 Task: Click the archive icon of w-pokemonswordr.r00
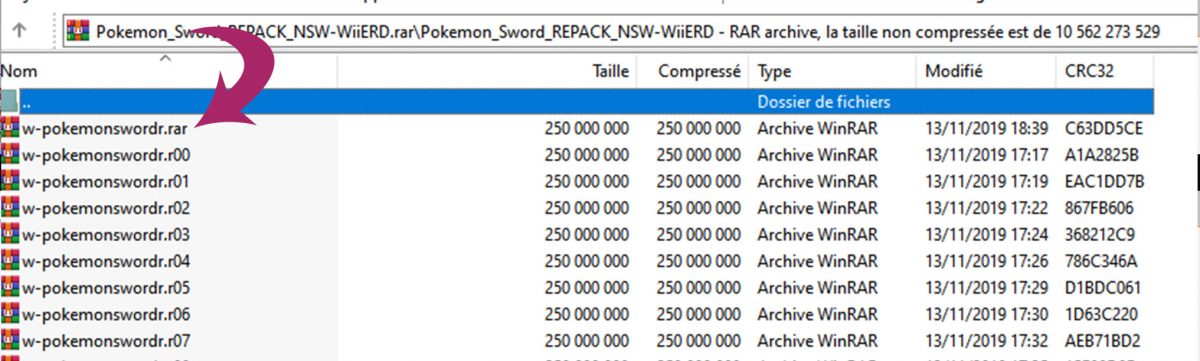10,155
